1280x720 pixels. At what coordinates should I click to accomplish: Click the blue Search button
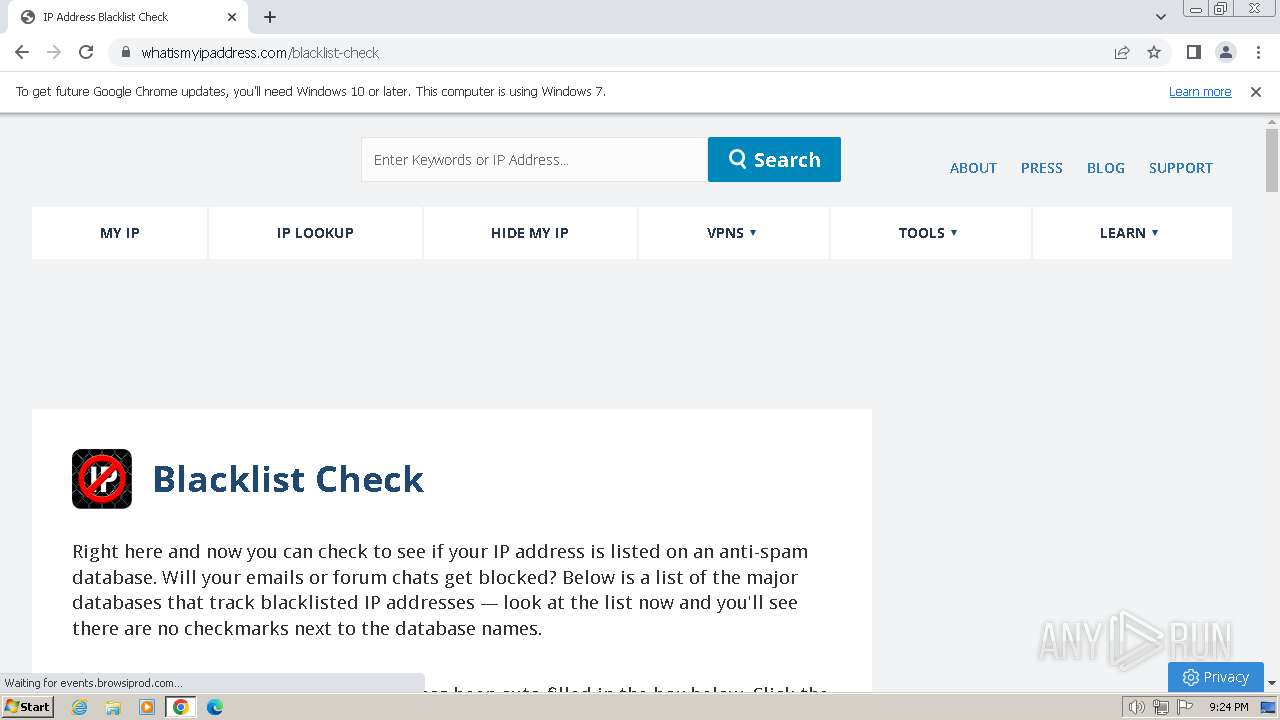point(774,160)
